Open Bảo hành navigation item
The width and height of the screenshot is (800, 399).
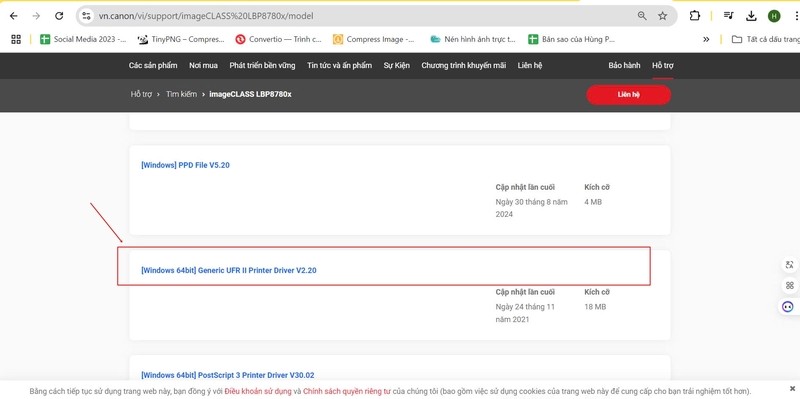[624, 65]
